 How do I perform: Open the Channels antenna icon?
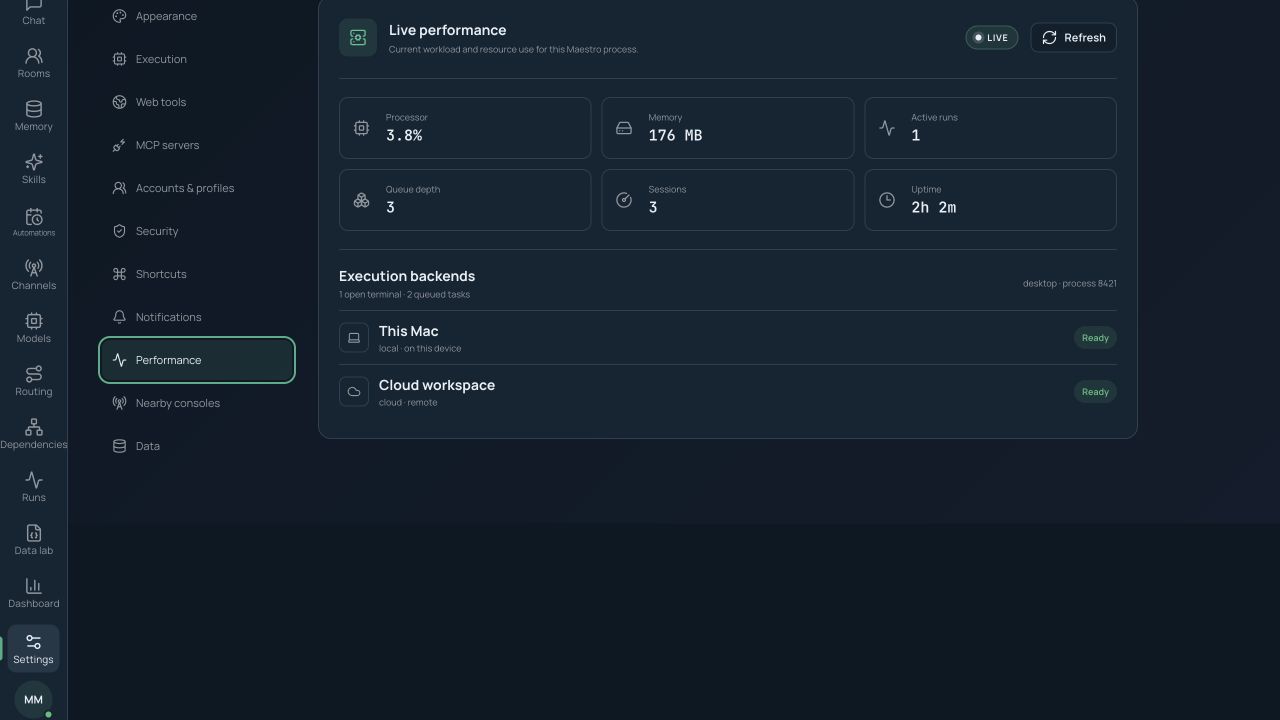coord(33,268)
